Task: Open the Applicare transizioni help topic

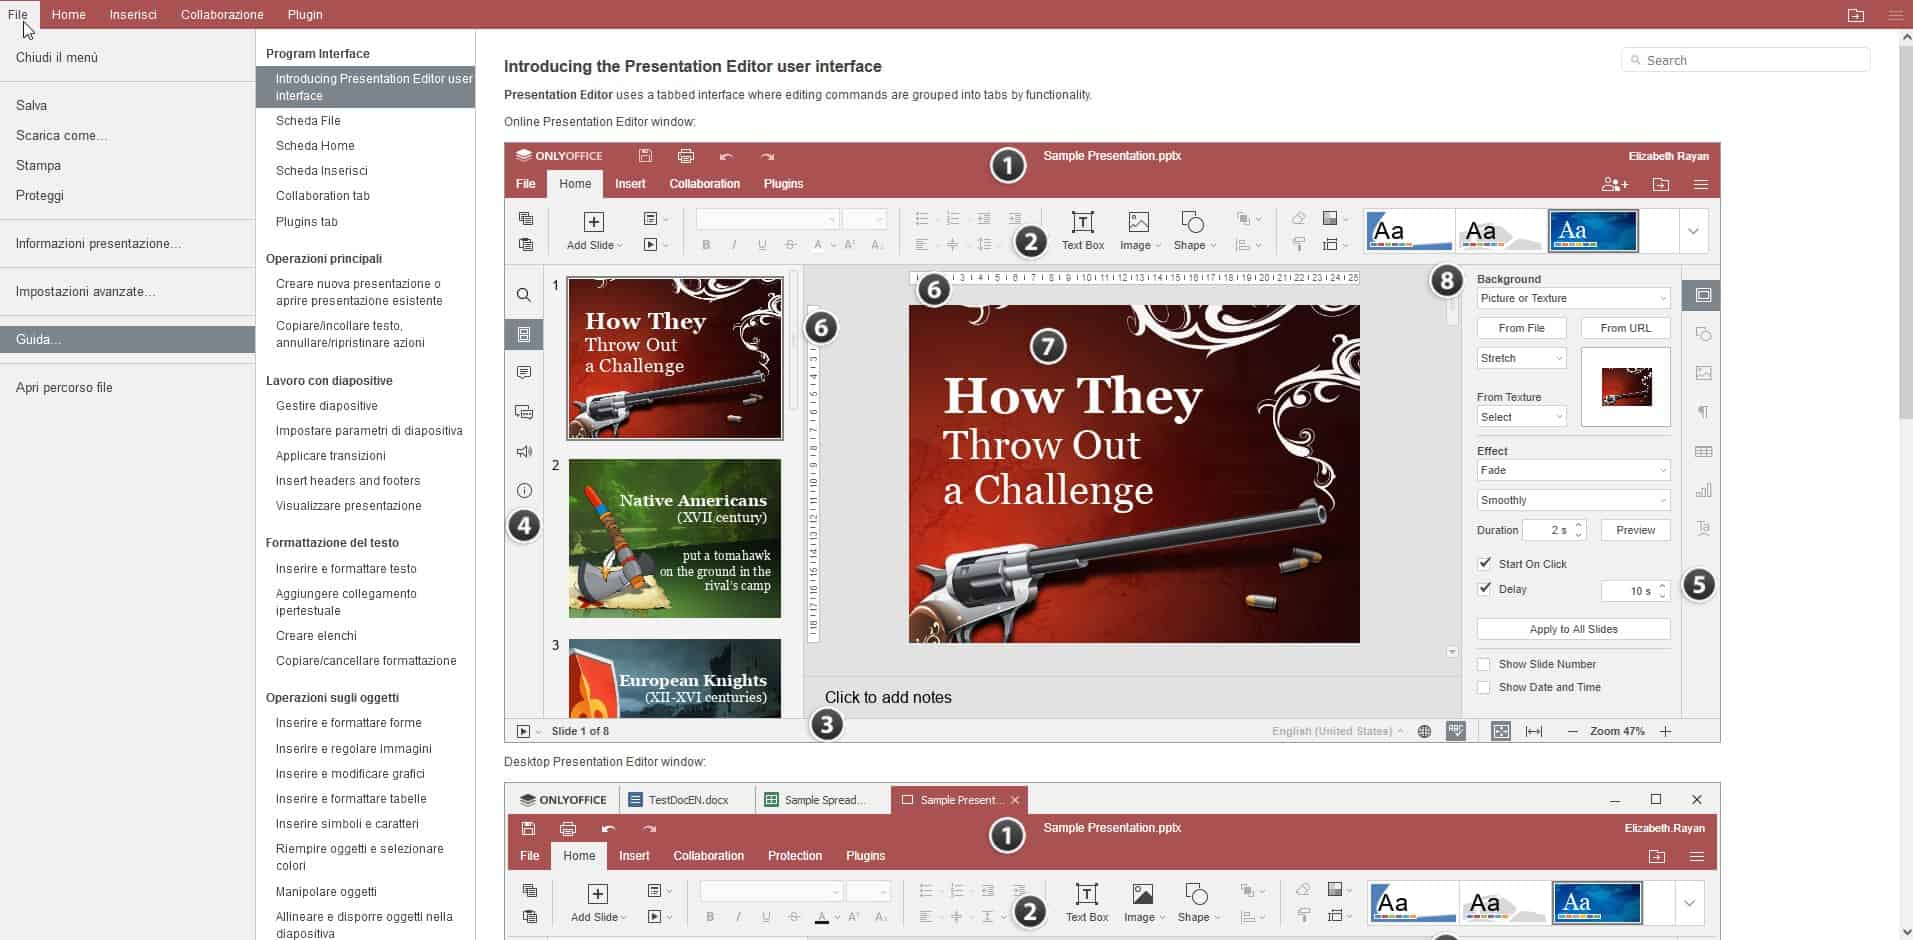Action: 331,455
